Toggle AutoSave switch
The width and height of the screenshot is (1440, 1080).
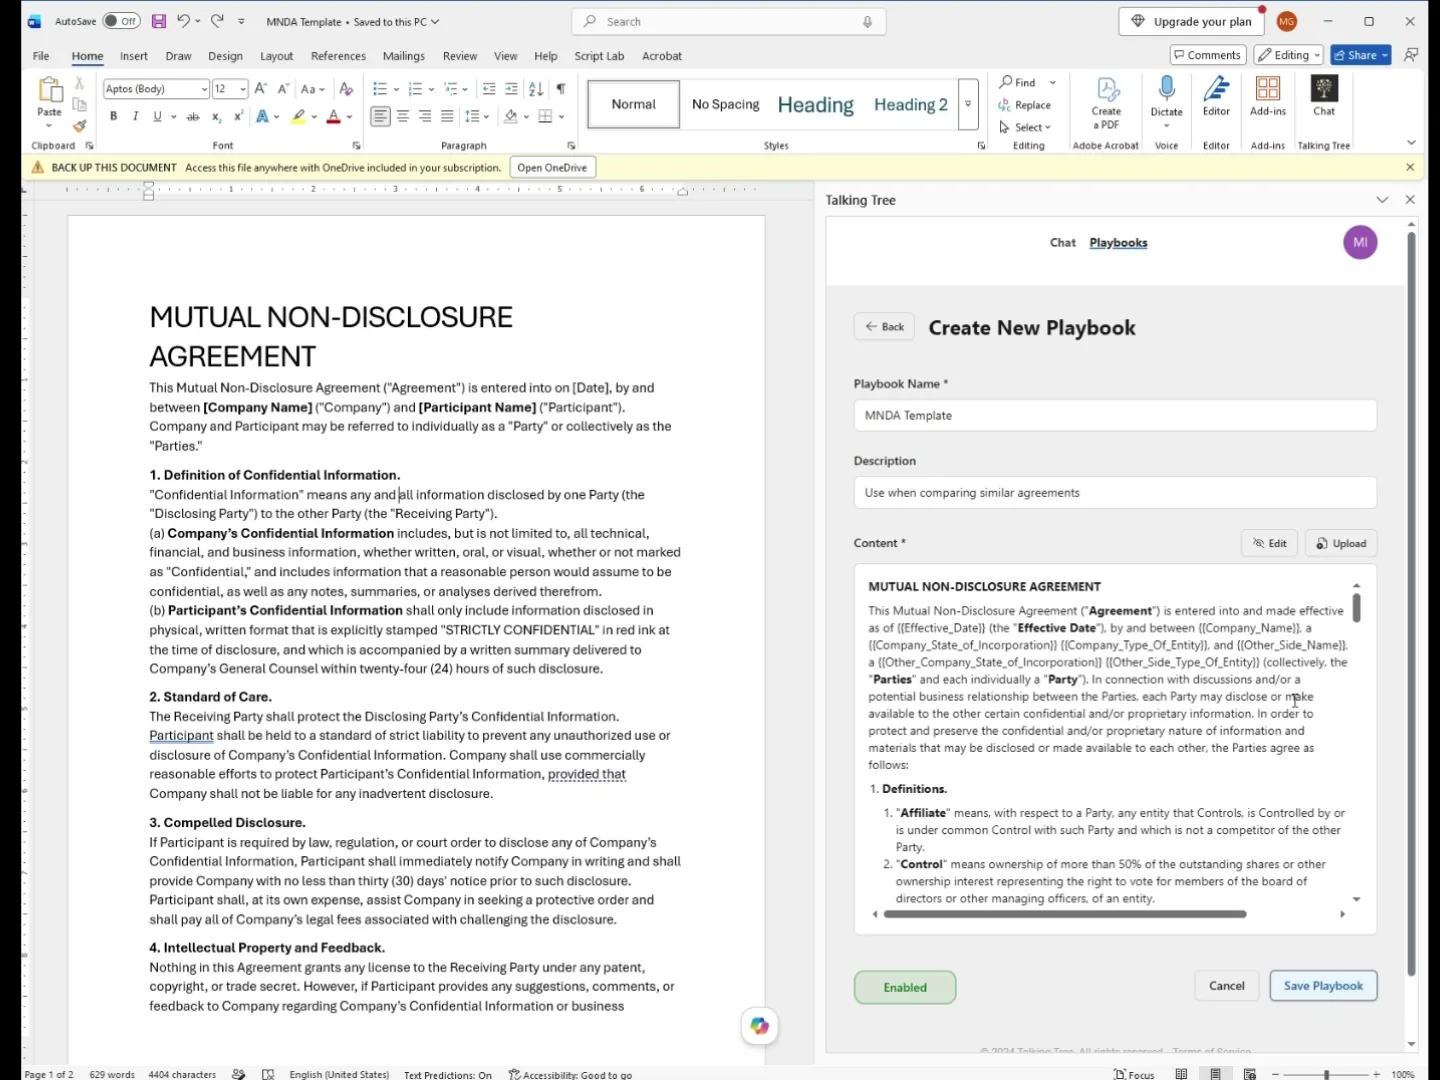click(x=122, y=21)
